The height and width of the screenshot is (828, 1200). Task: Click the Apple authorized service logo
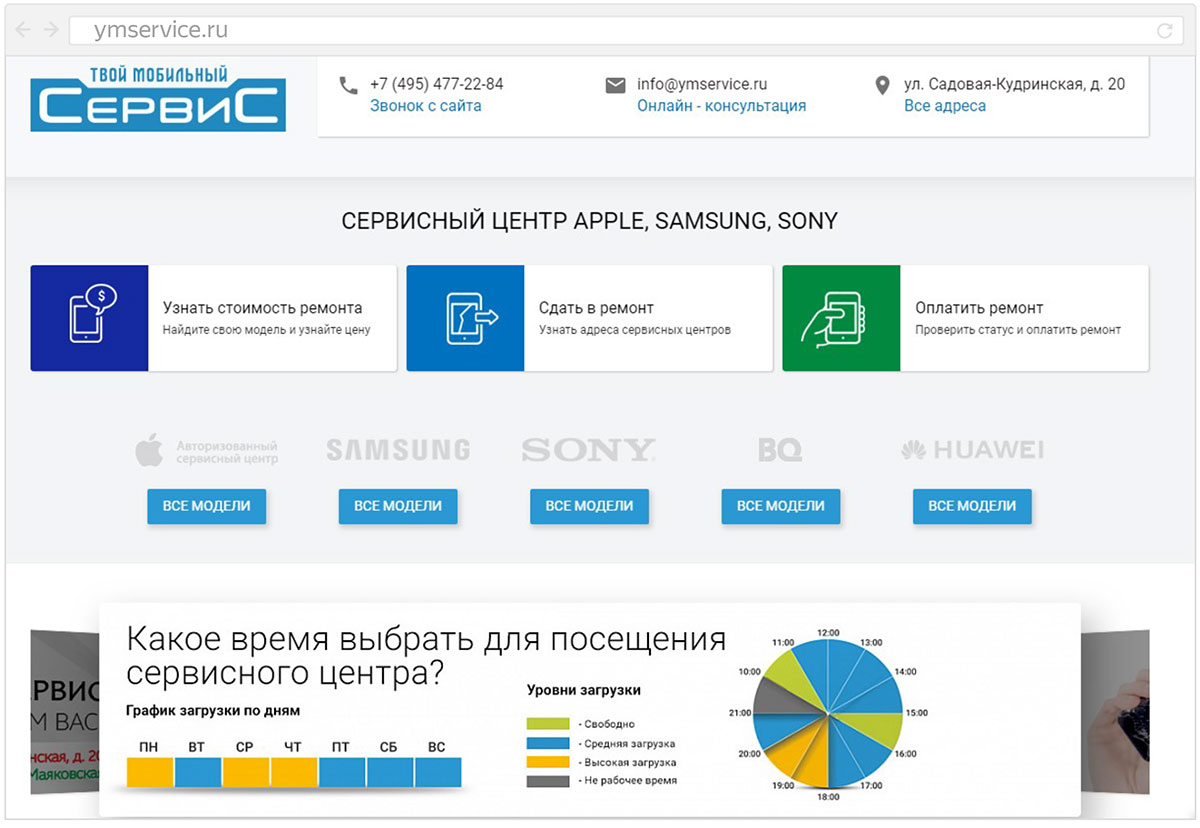207,451
